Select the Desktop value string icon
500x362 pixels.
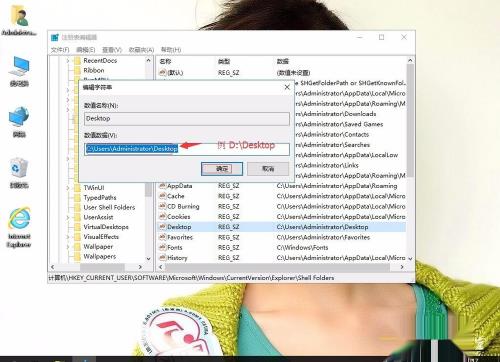coord(162,227)
